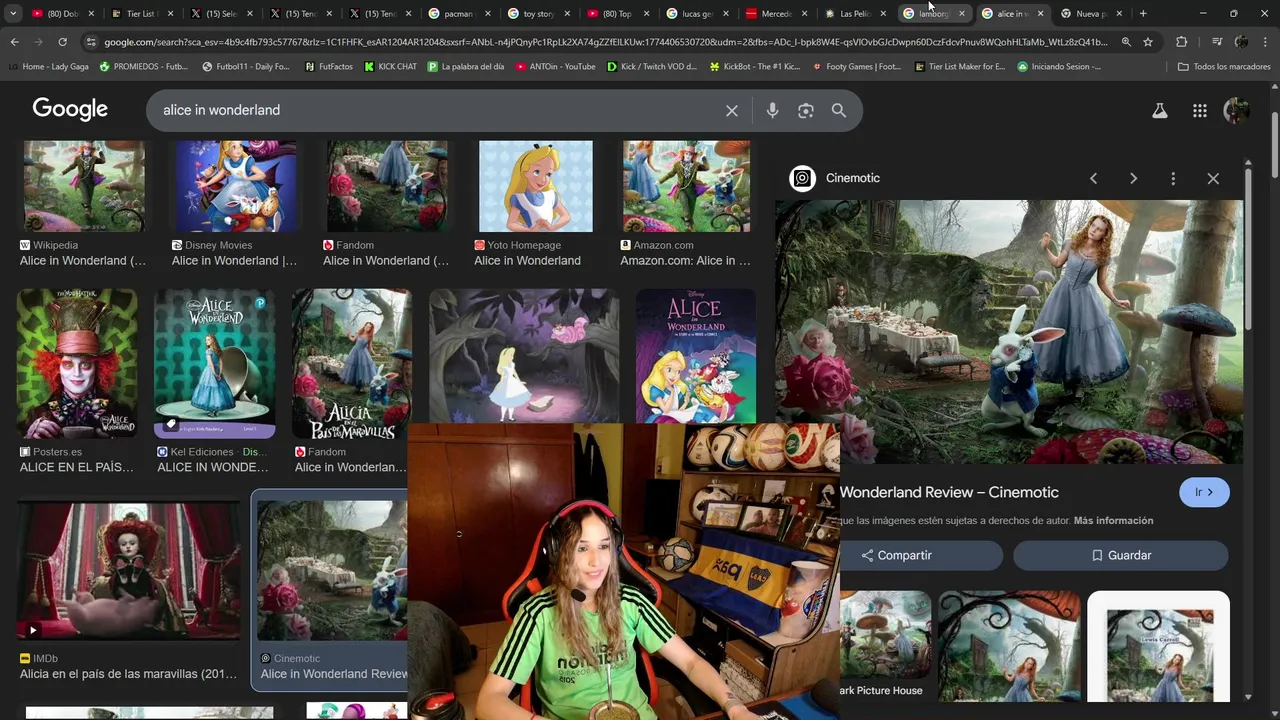This screenshot has height=720, width=1280.
Task: Open Todos los marcadores folder
Action: pos(1223,67)
